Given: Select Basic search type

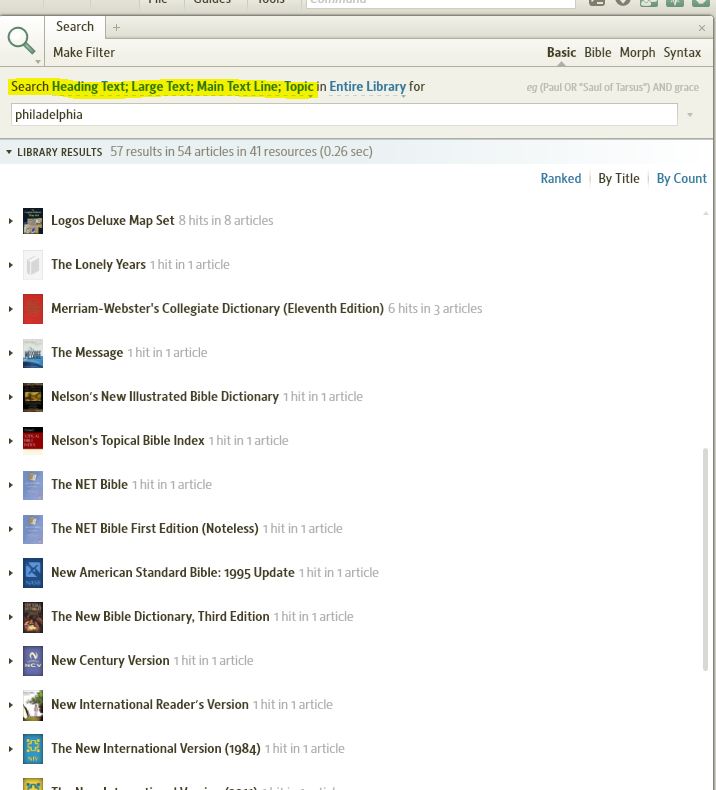Looking at the screenshot, I should click(x=561, y=52).
